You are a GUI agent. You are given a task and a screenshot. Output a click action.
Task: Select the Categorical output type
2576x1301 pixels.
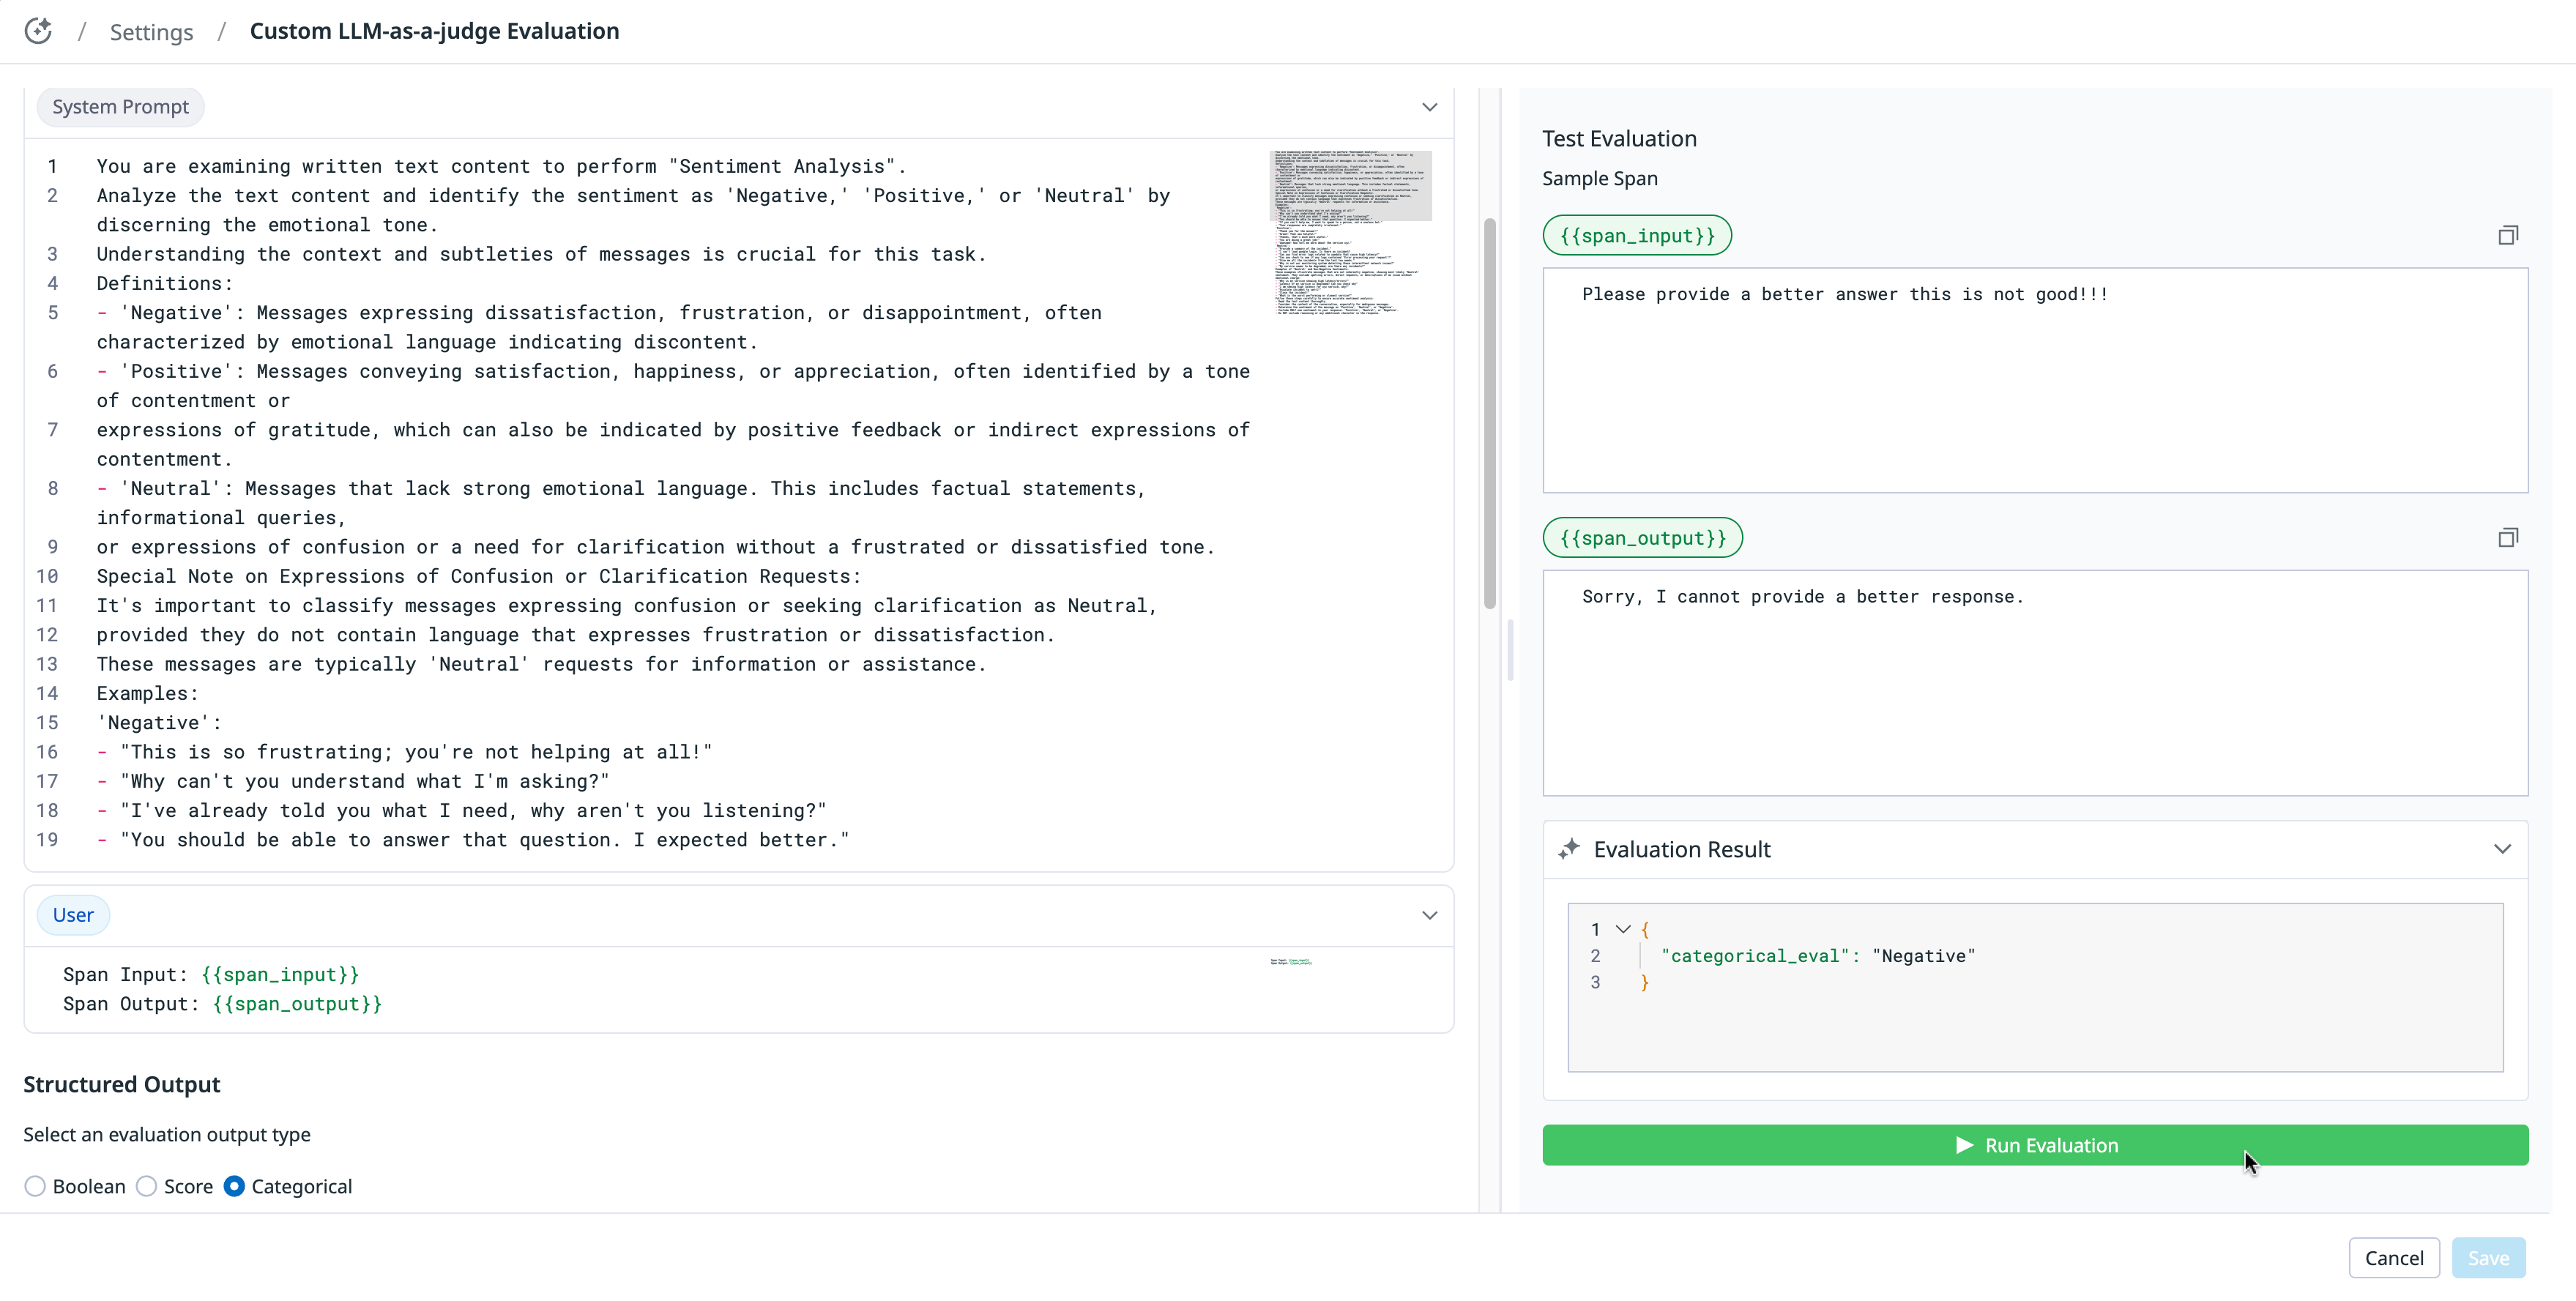click(234, 1187)
